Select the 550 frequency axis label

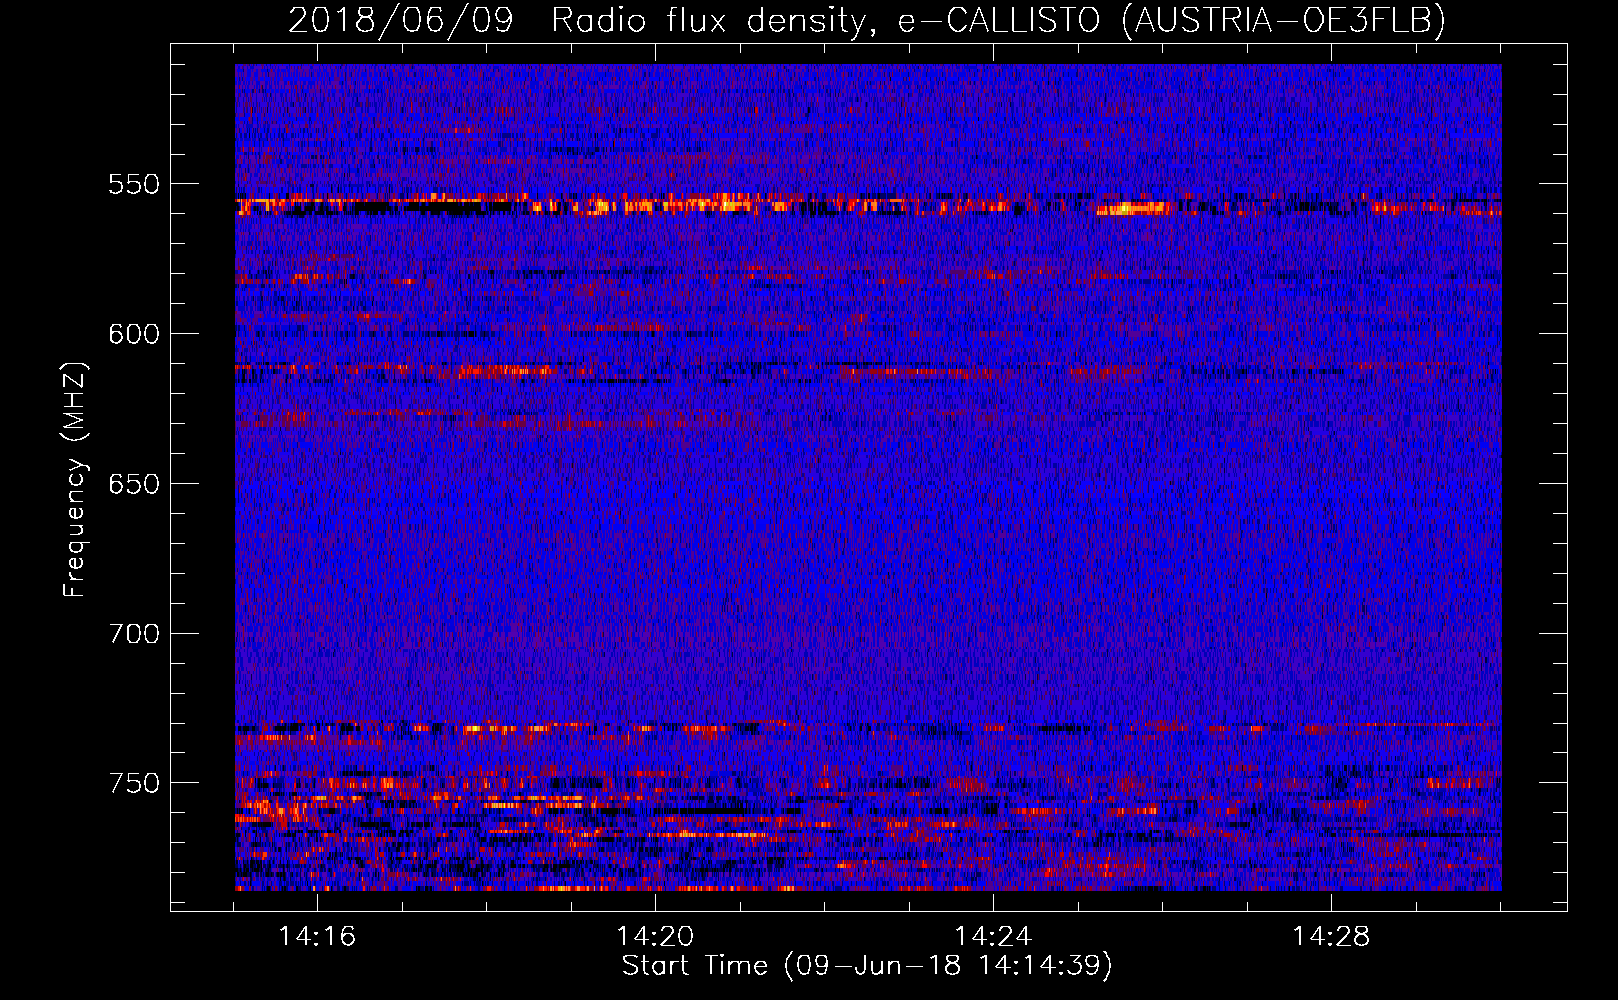pyautogui.click(x=134, y=184)
